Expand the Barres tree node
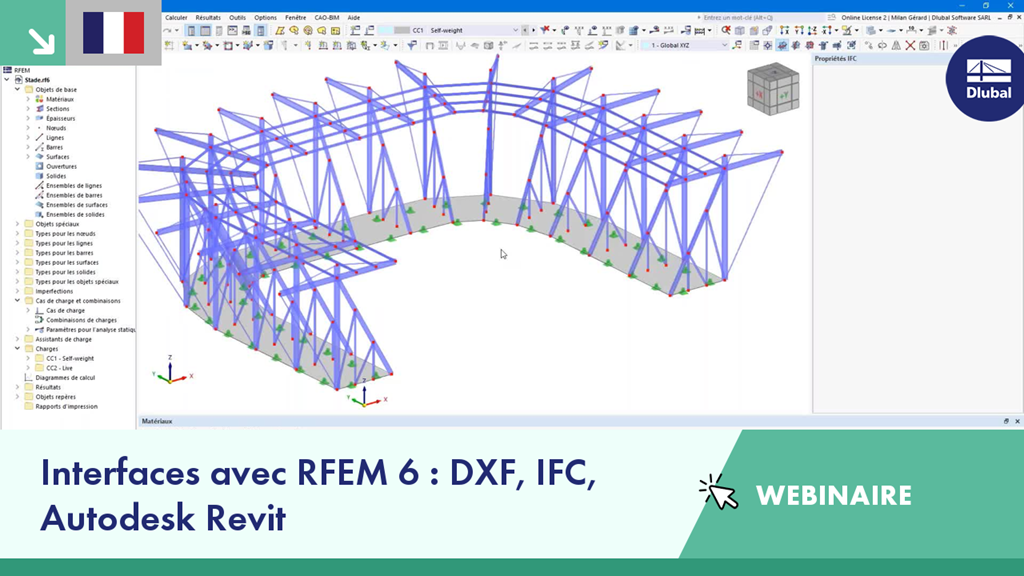This screenshot has height=576, width=1024. (x=28, y=147)
